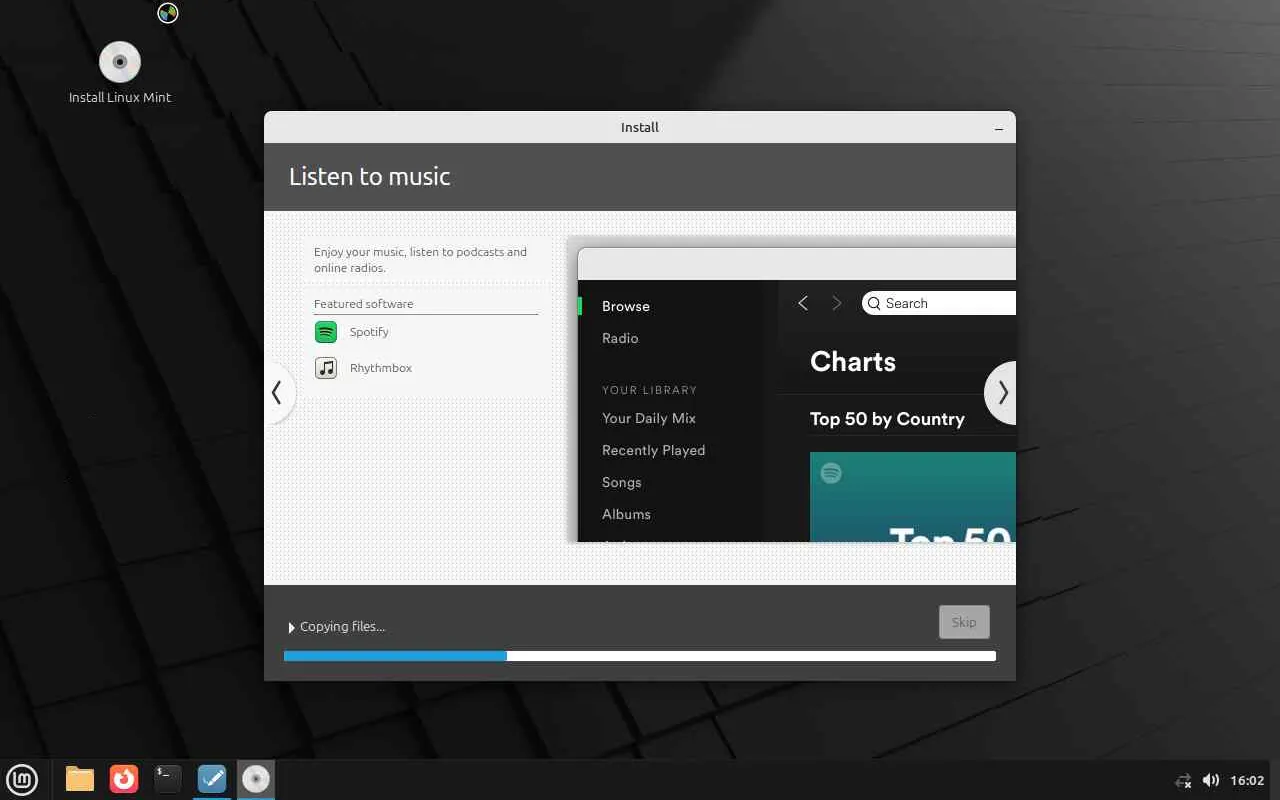
Task: Click the 'Enjoy your music' description text
Action: pyautogui.click(x=420, y=260)
